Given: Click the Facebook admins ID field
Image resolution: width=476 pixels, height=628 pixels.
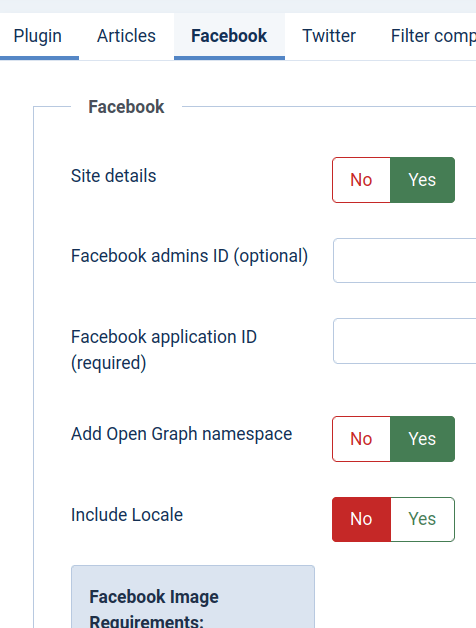Looking at the screenshot, I should 405,260.
